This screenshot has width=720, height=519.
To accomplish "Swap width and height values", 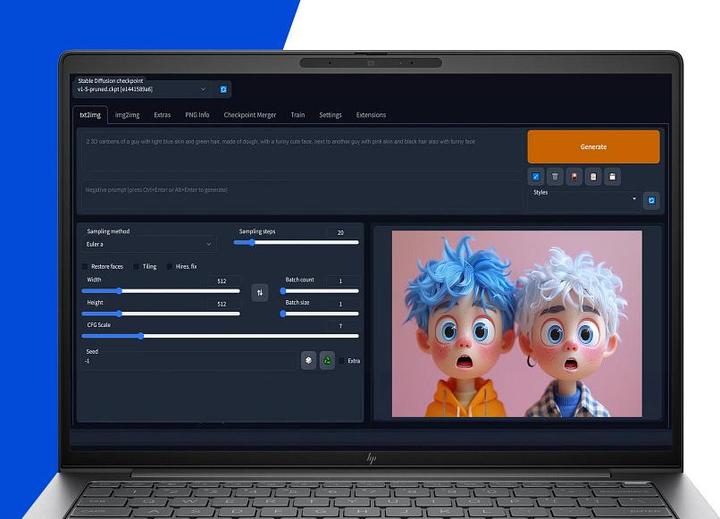I will [x=260, y=292].
